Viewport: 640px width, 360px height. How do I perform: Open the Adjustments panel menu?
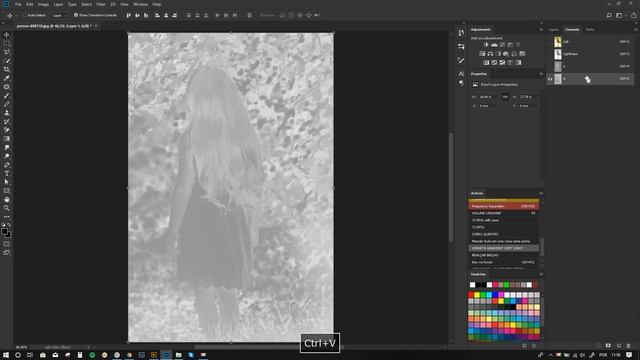(x=541, y=29)
